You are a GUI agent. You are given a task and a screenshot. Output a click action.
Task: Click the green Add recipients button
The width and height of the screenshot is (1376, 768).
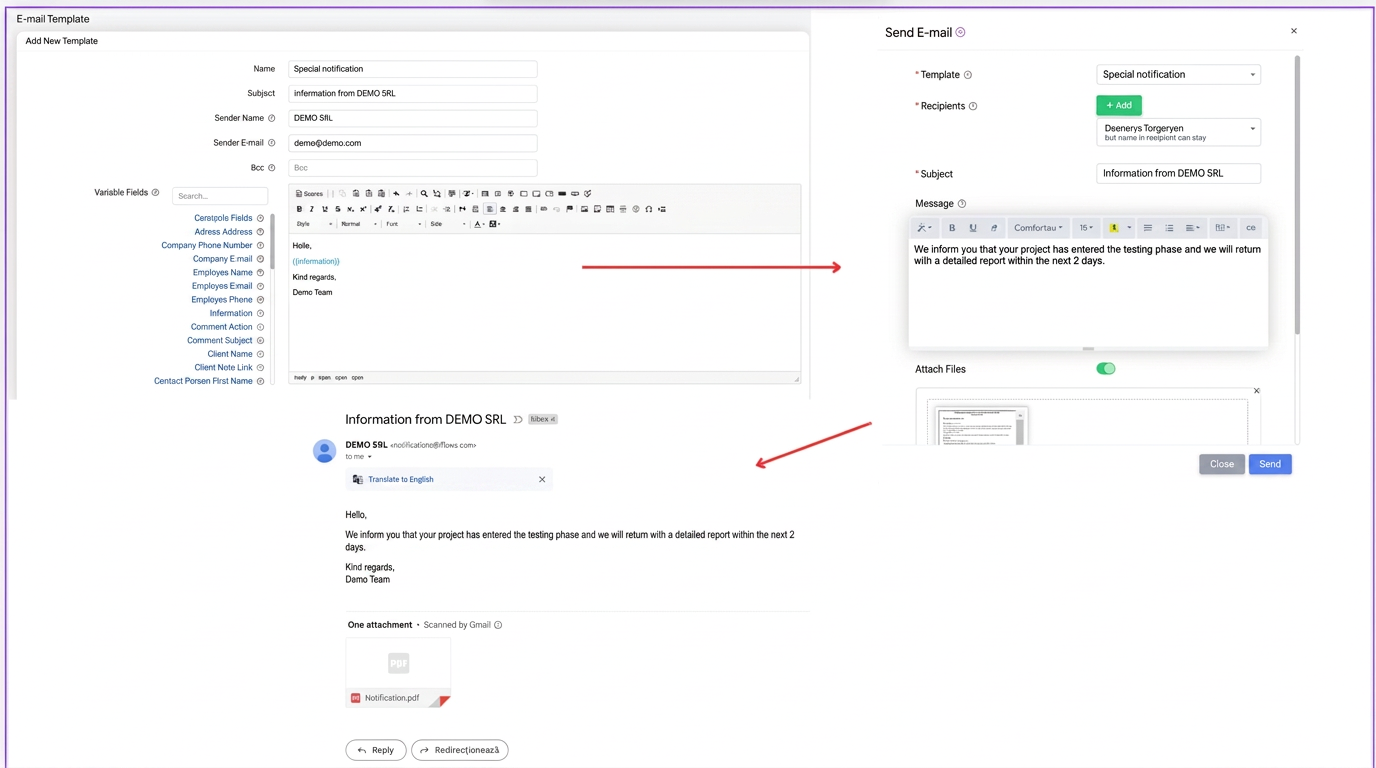coord(1119,105)
